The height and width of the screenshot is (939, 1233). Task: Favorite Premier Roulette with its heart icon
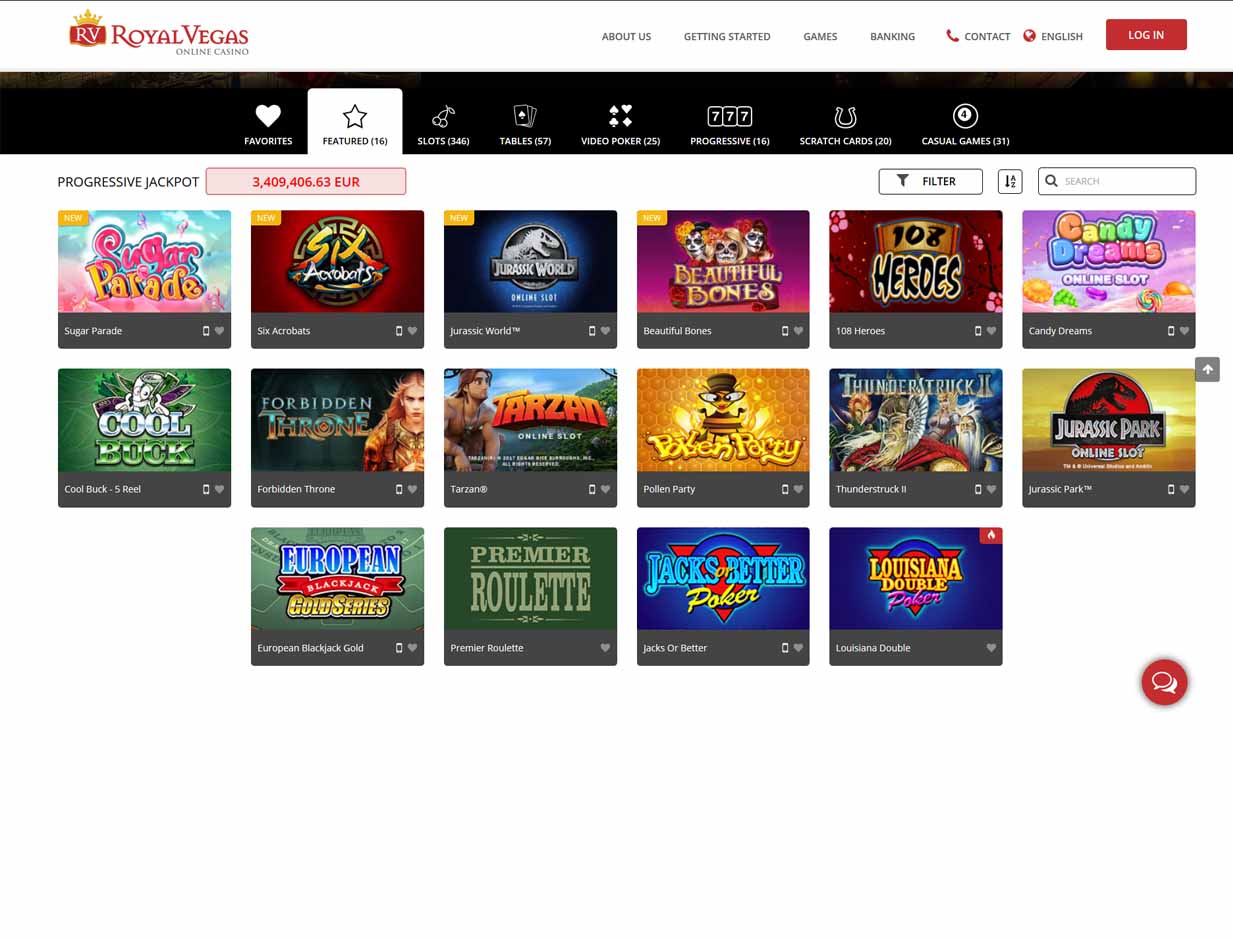pyautogui.click(x=605, y=648)
